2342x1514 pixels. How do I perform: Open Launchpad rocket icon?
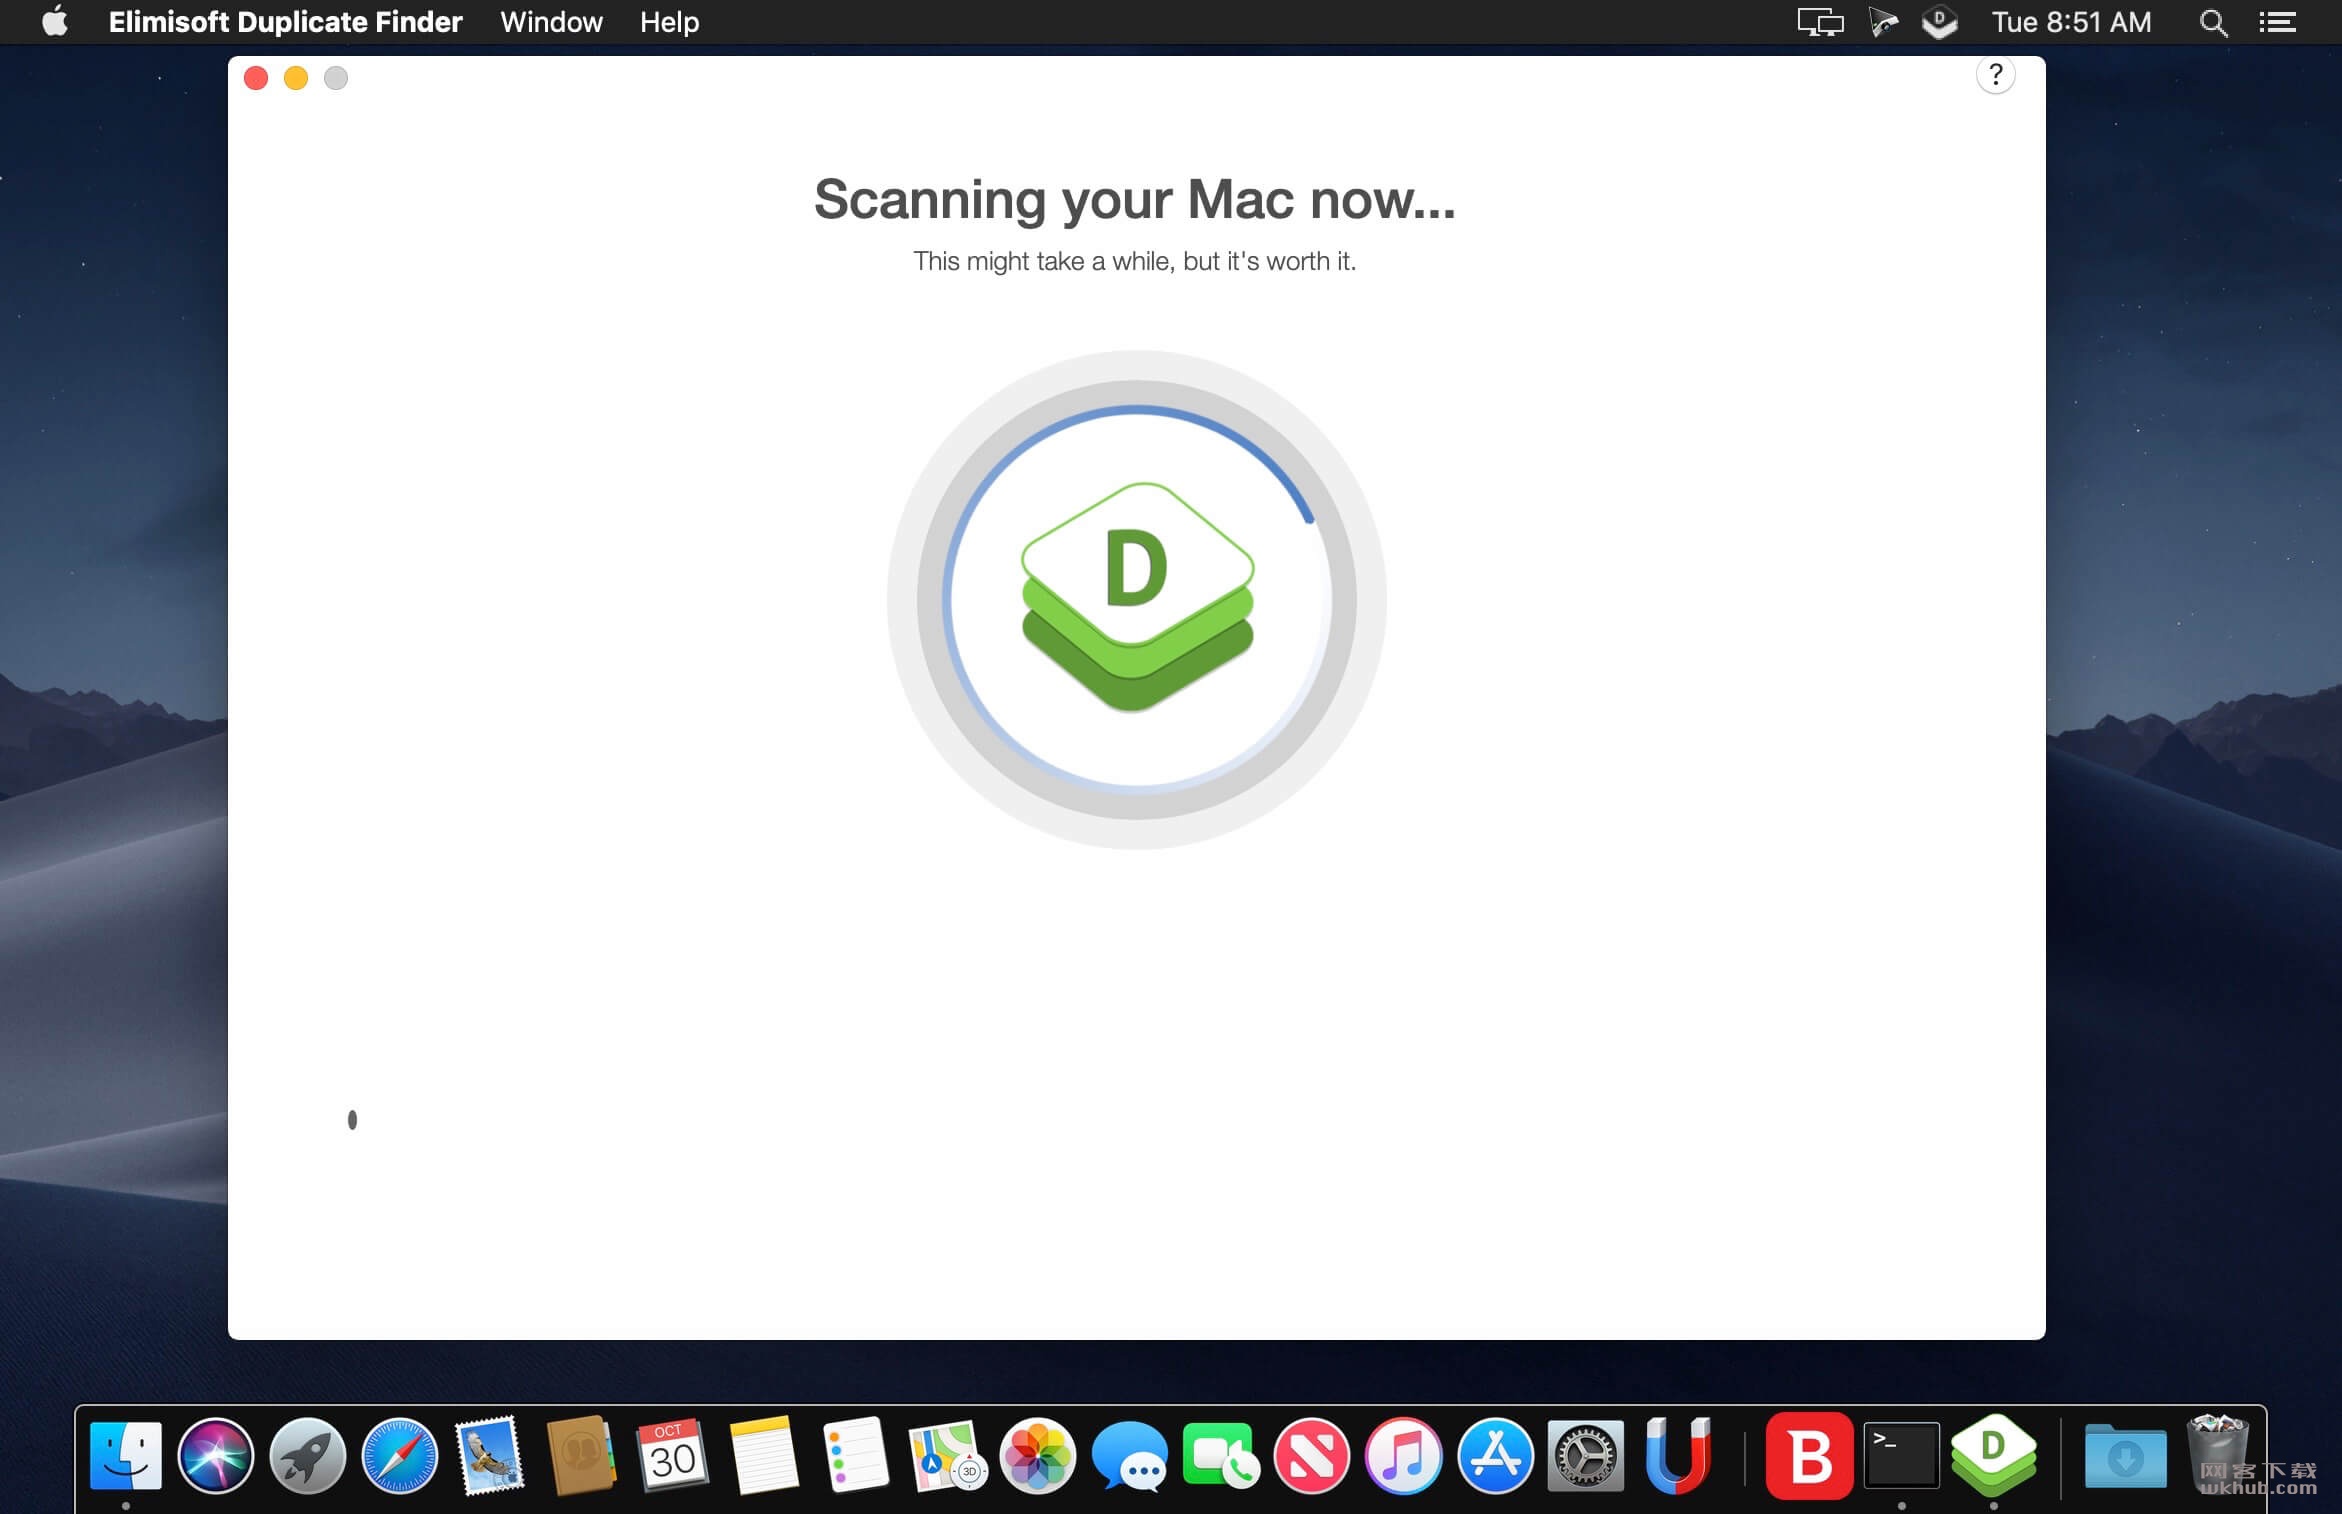coord(307,1455)
